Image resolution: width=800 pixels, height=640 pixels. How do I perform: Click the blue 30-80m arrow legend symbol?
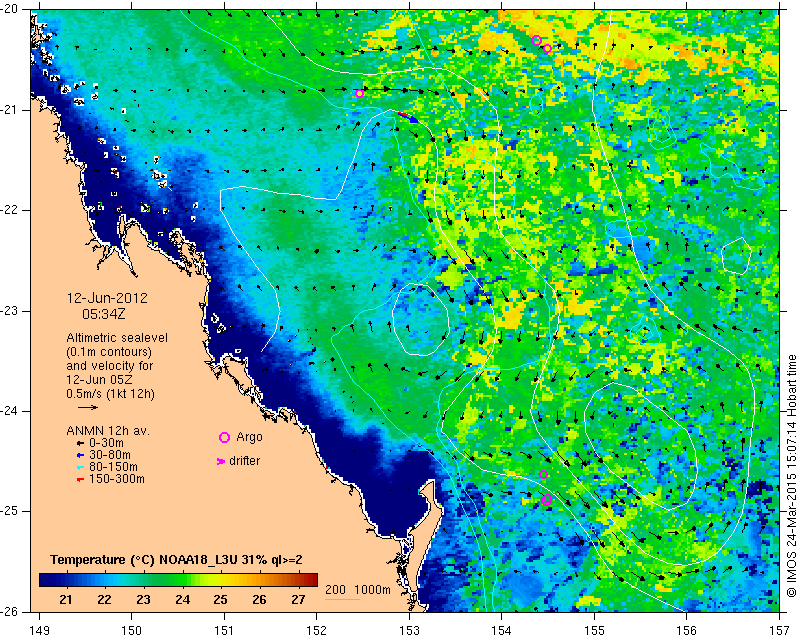pos(80,455)
